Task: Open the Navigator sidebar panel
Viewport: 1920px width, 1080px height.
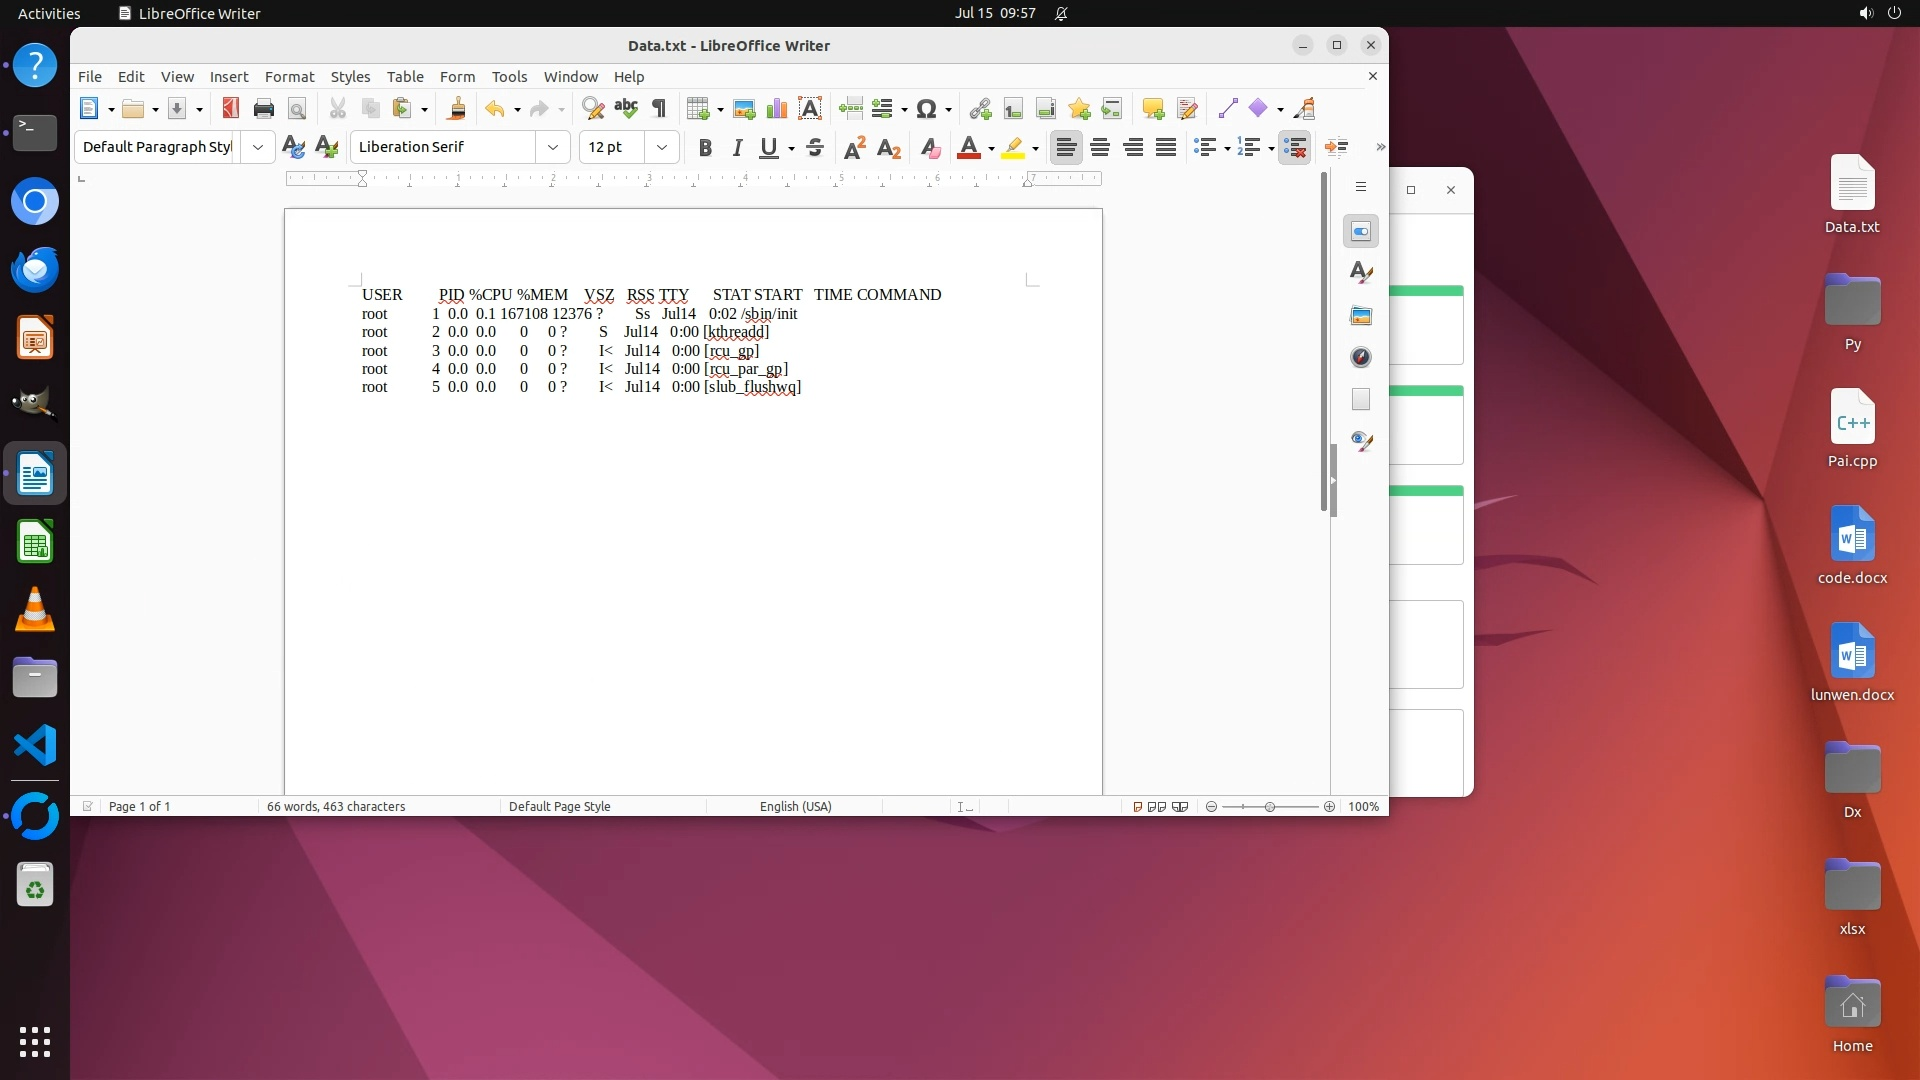Action: pos(1361,357)
